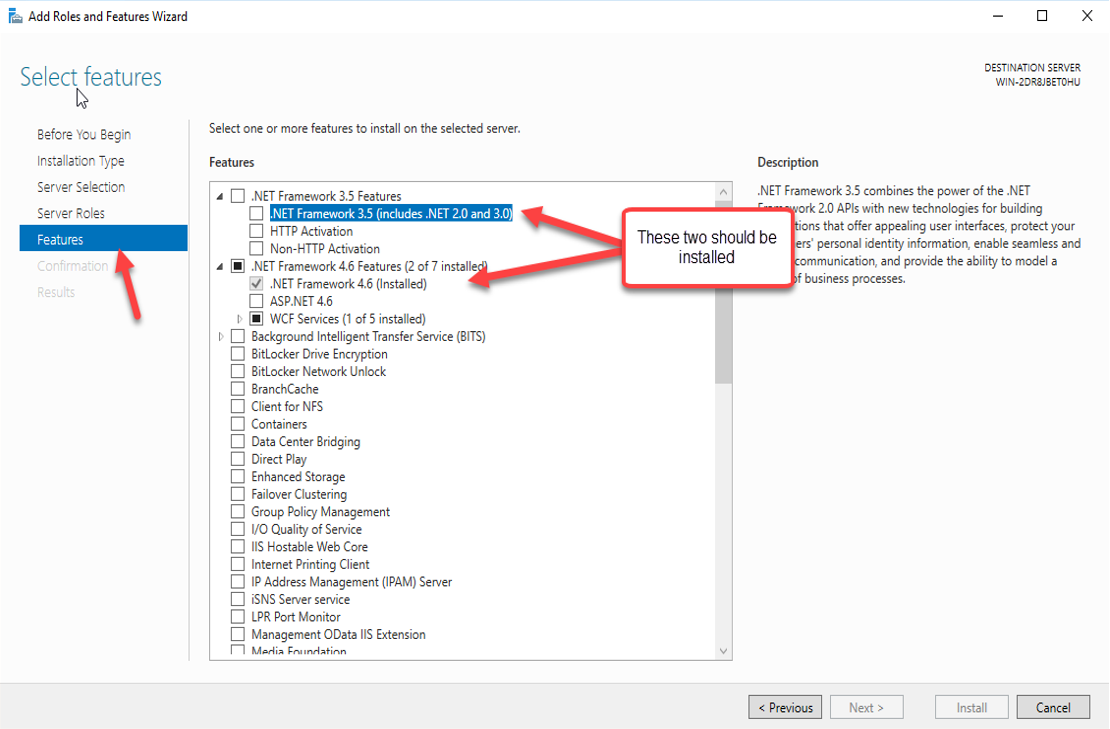Check the Failover Clustering box
1110x729 pixels.
[x=238, y=494]
